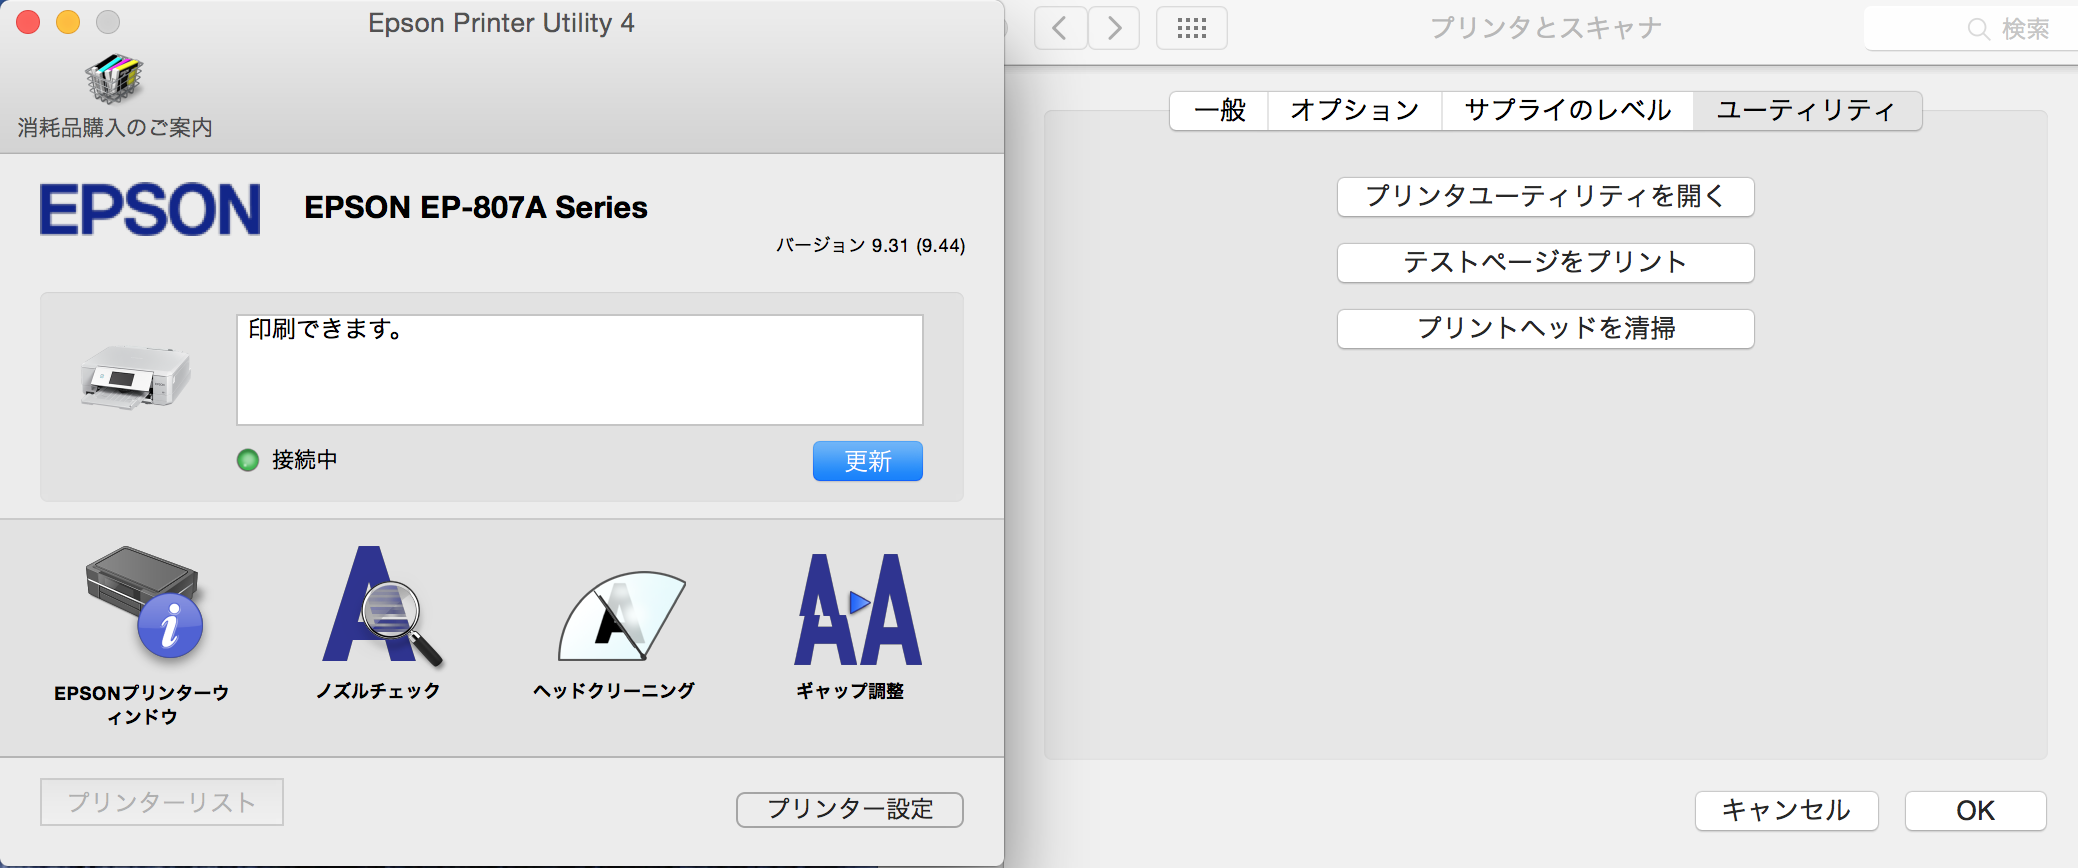Run the ノズルチェック nozzle check icon
This screenshot has width=2078, height=868.
[381, 606]
